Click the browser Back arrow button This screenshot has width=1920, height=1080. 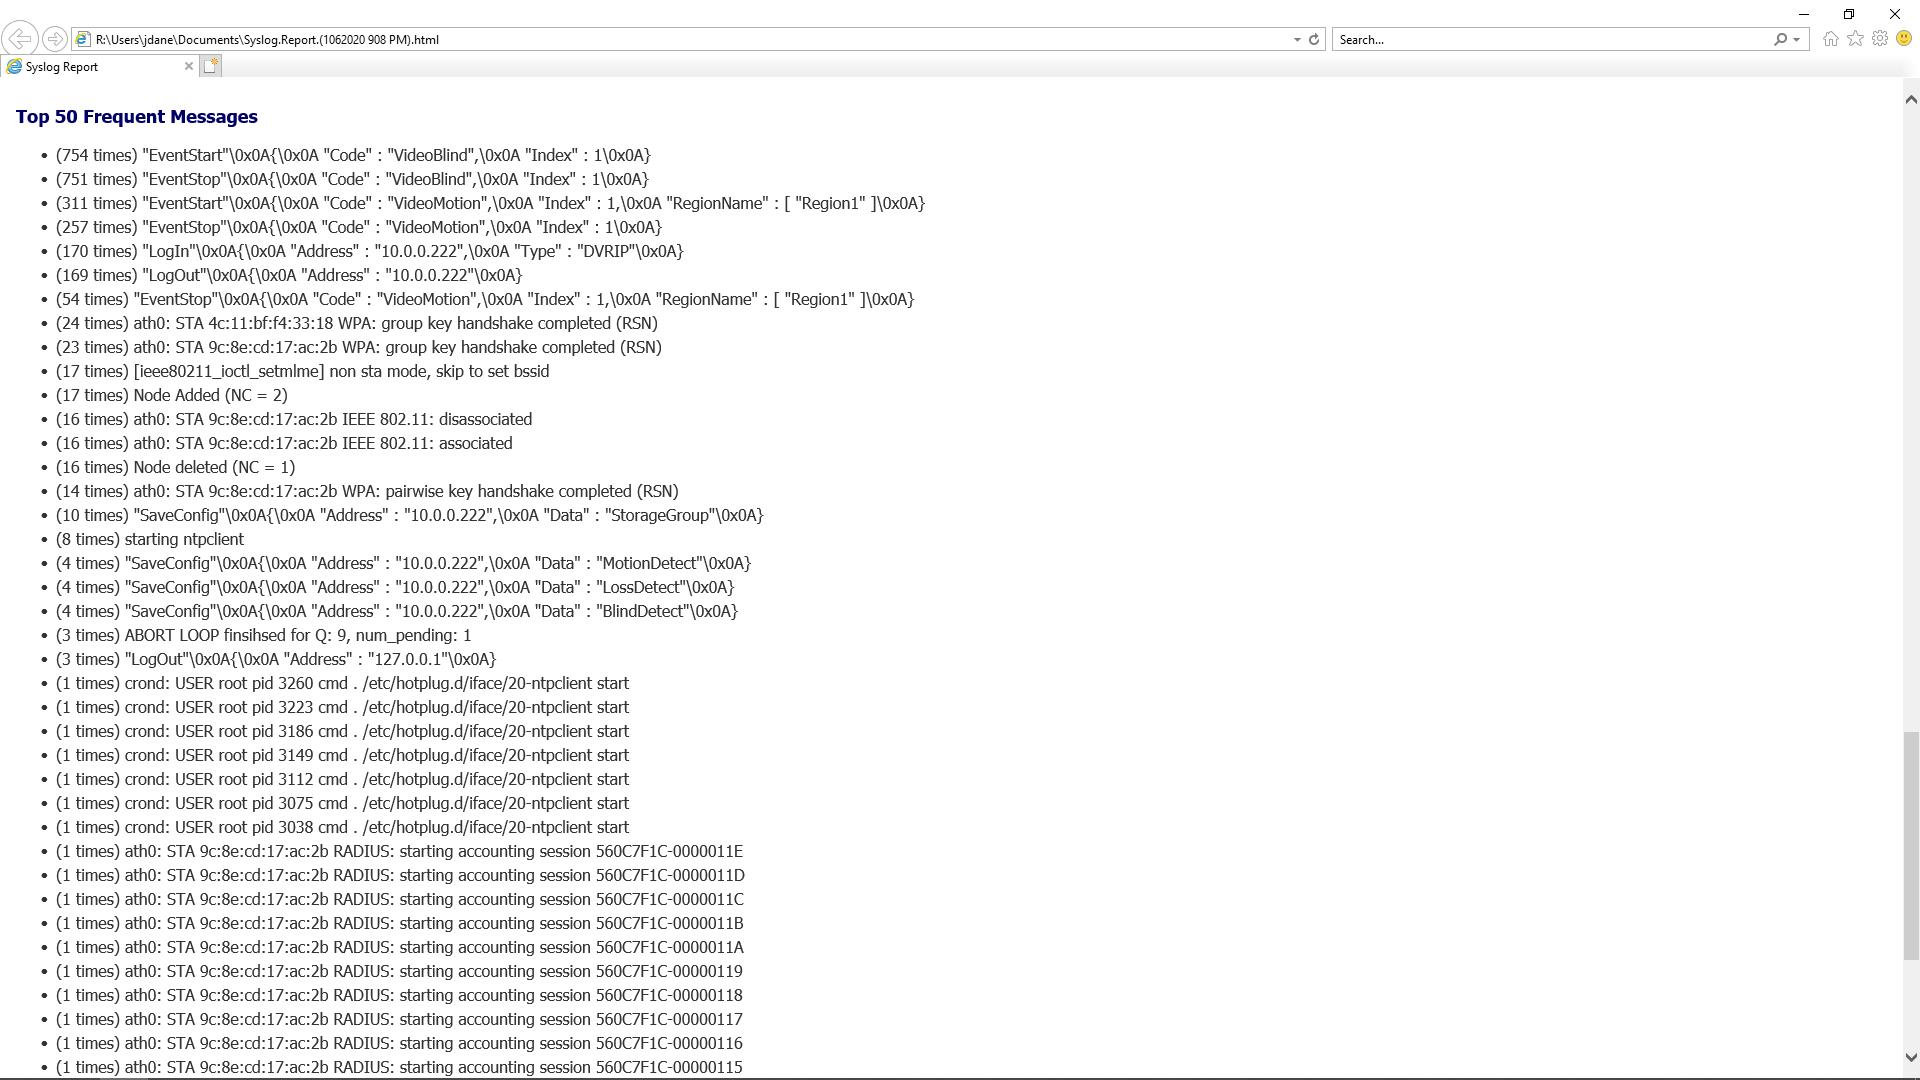coord(20,39)
